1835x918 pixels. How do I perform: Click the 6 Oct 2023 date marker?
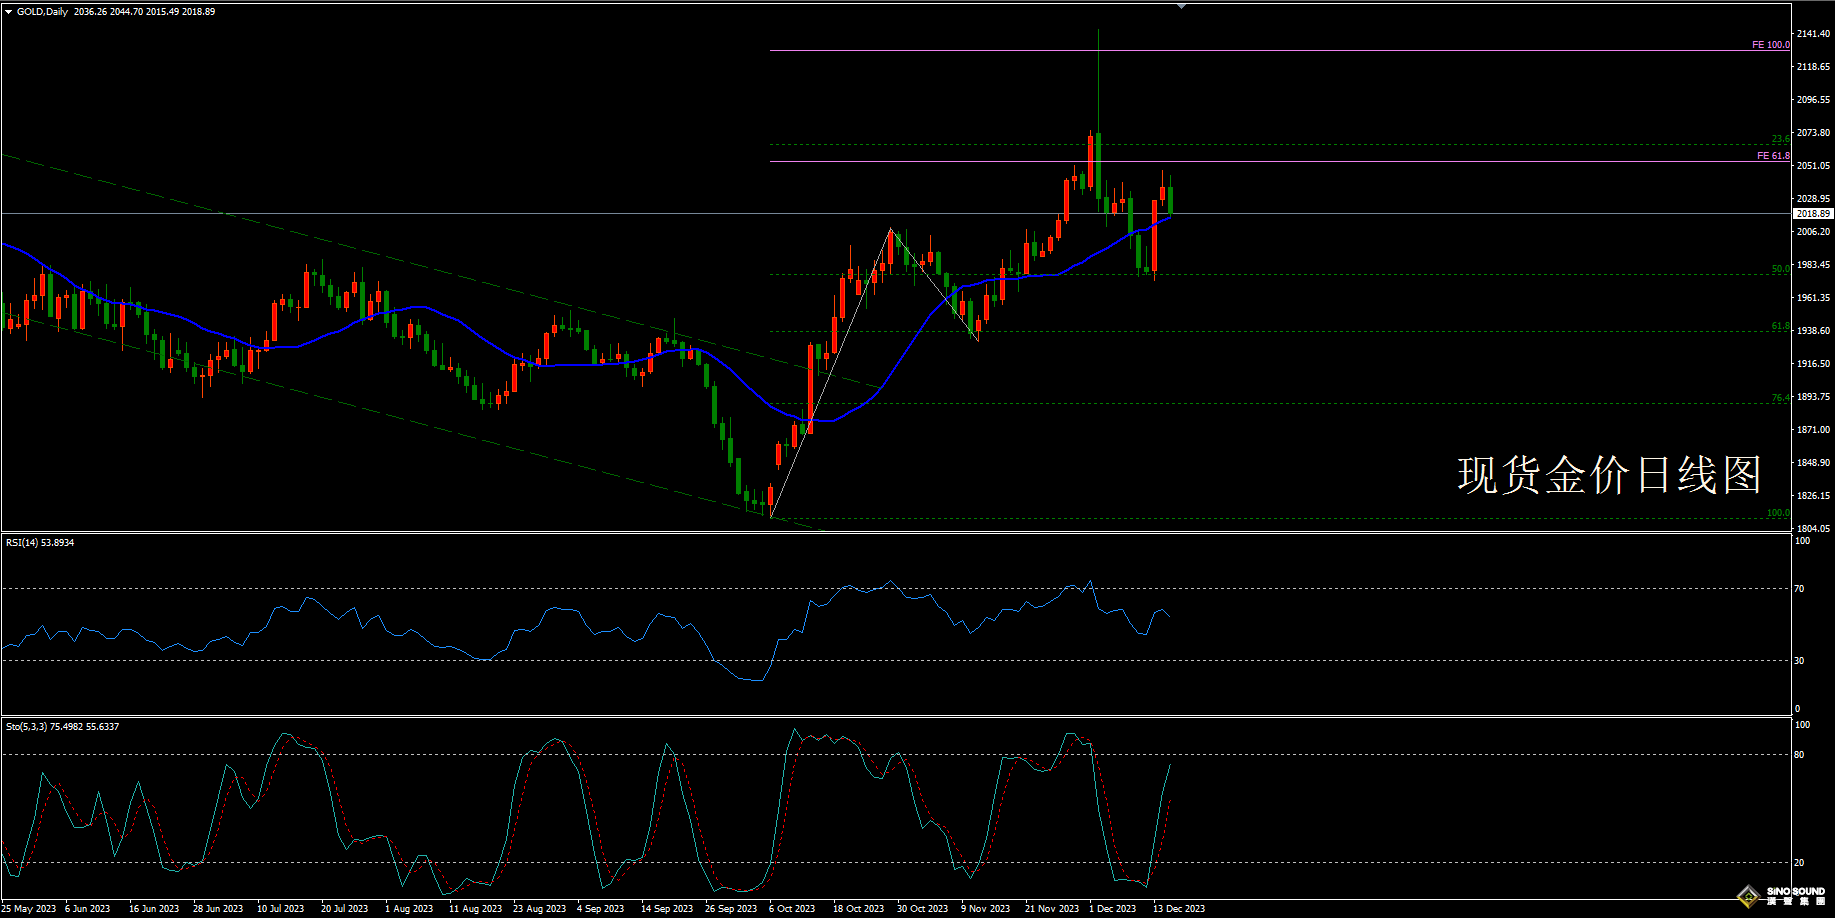(x=792, y=909)
